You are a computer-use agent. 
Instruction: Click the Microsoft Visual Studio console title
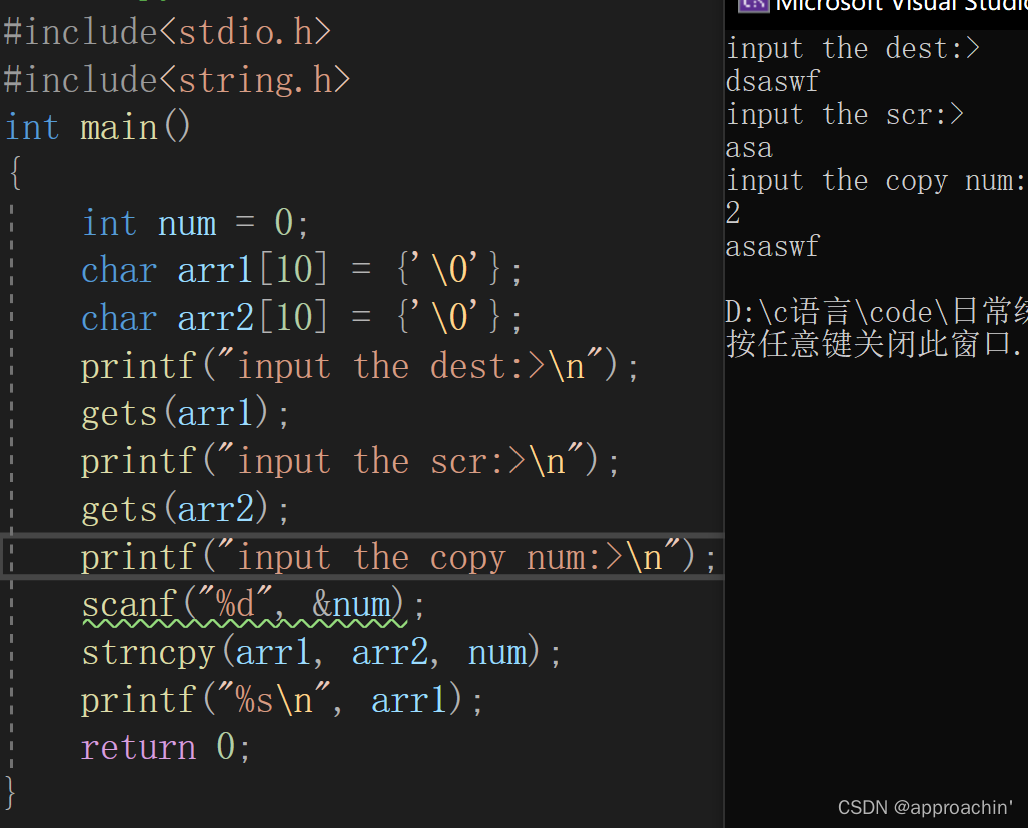(901, 6)
